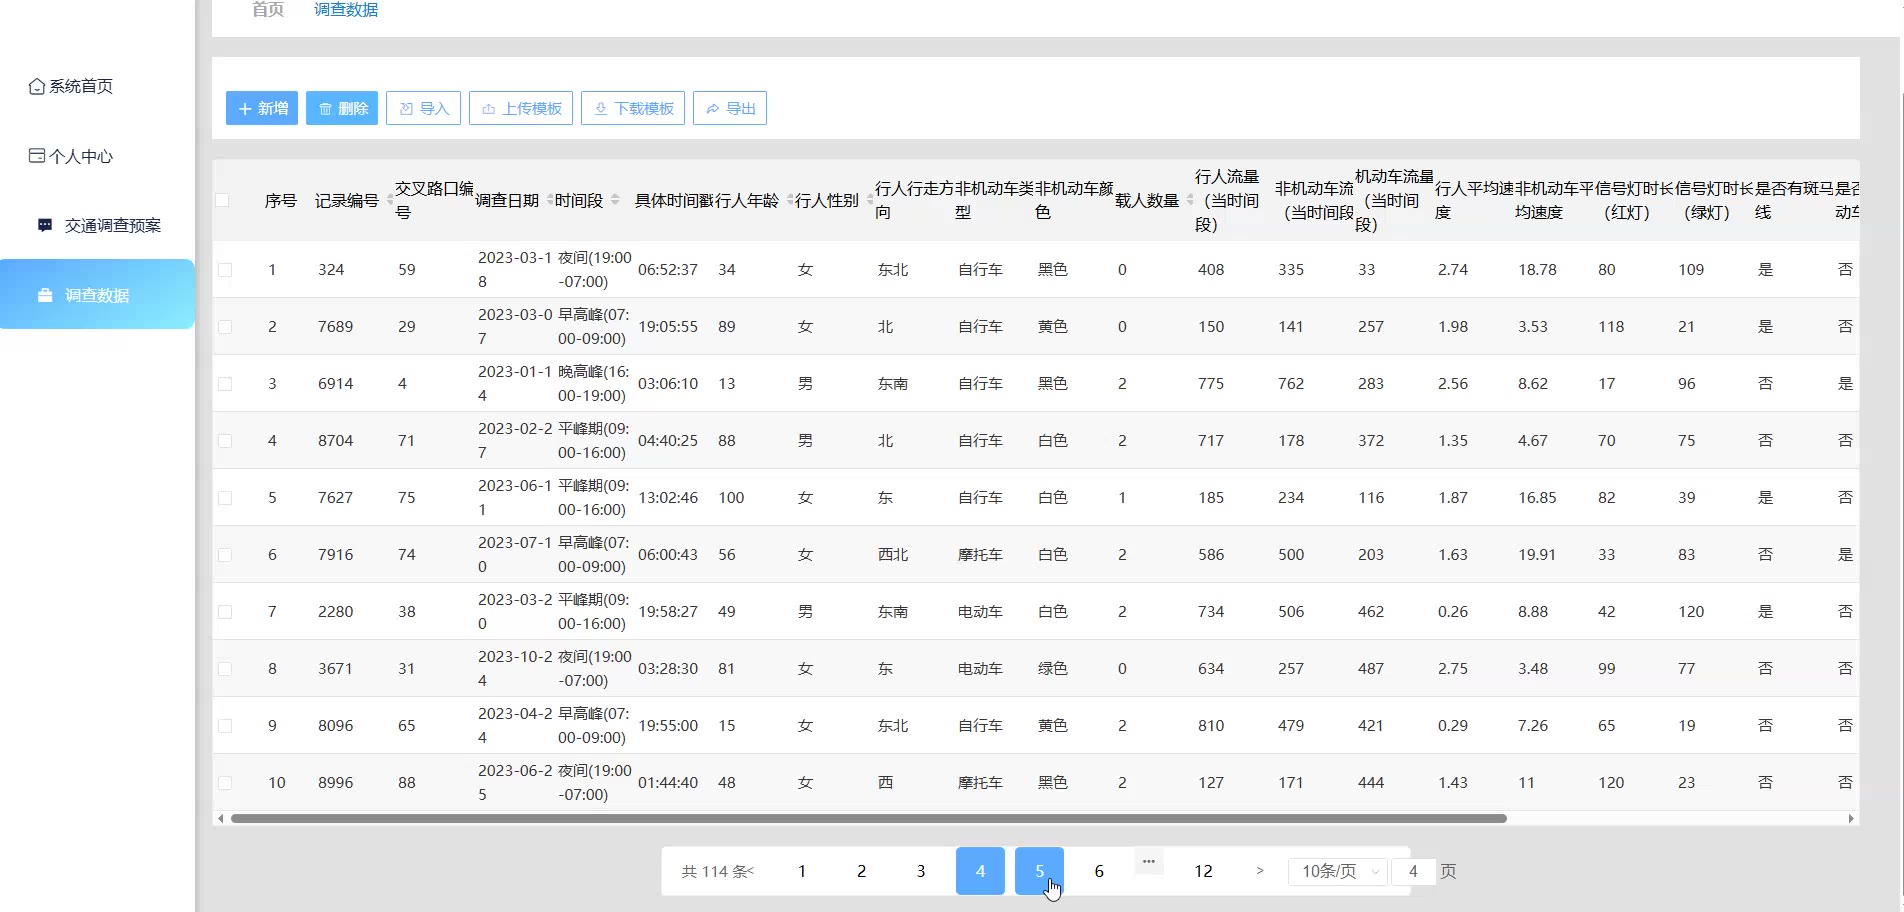
Task: Click the 交通调查预案 chat icon
Action: pos(45,225)
